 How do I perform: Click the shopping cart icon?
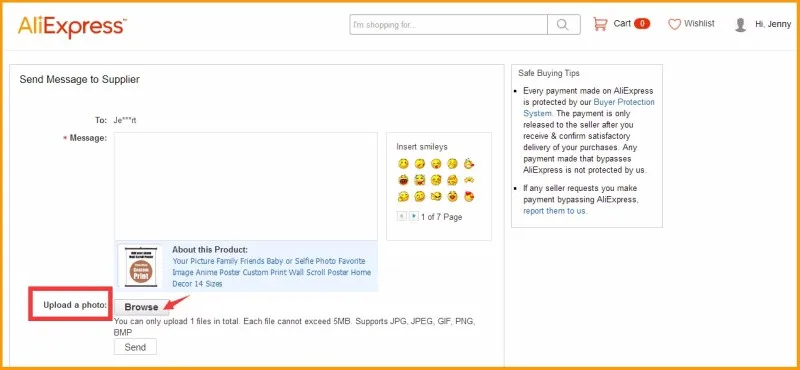[601, 24]
